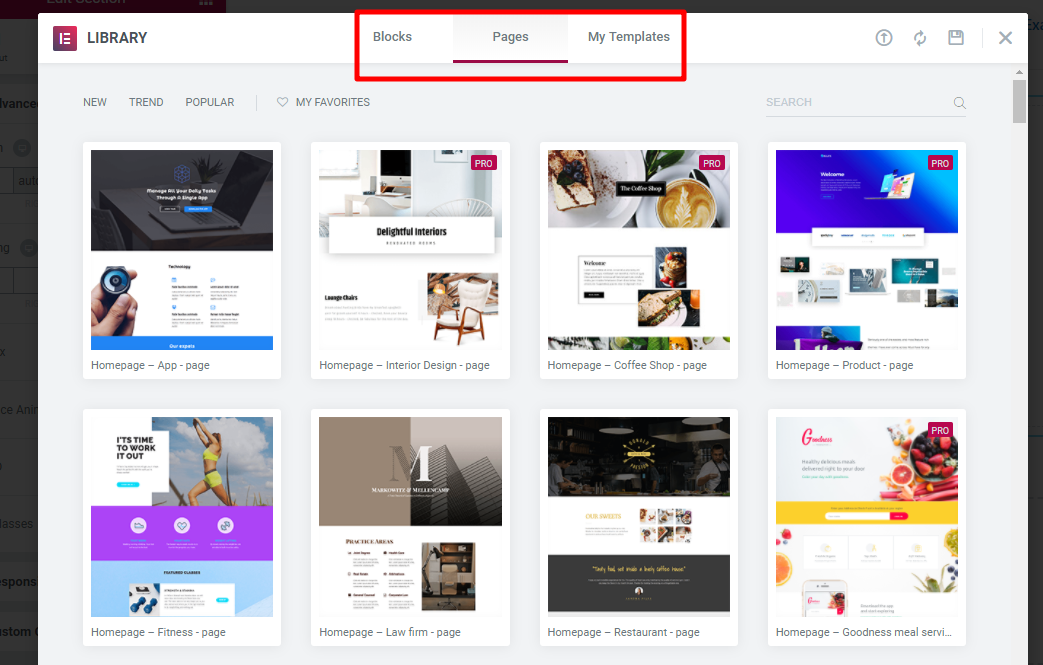Open Homepage – Goodness meal service thumbnail
The height and width of the screenshot is (665, 1043).
867,517
